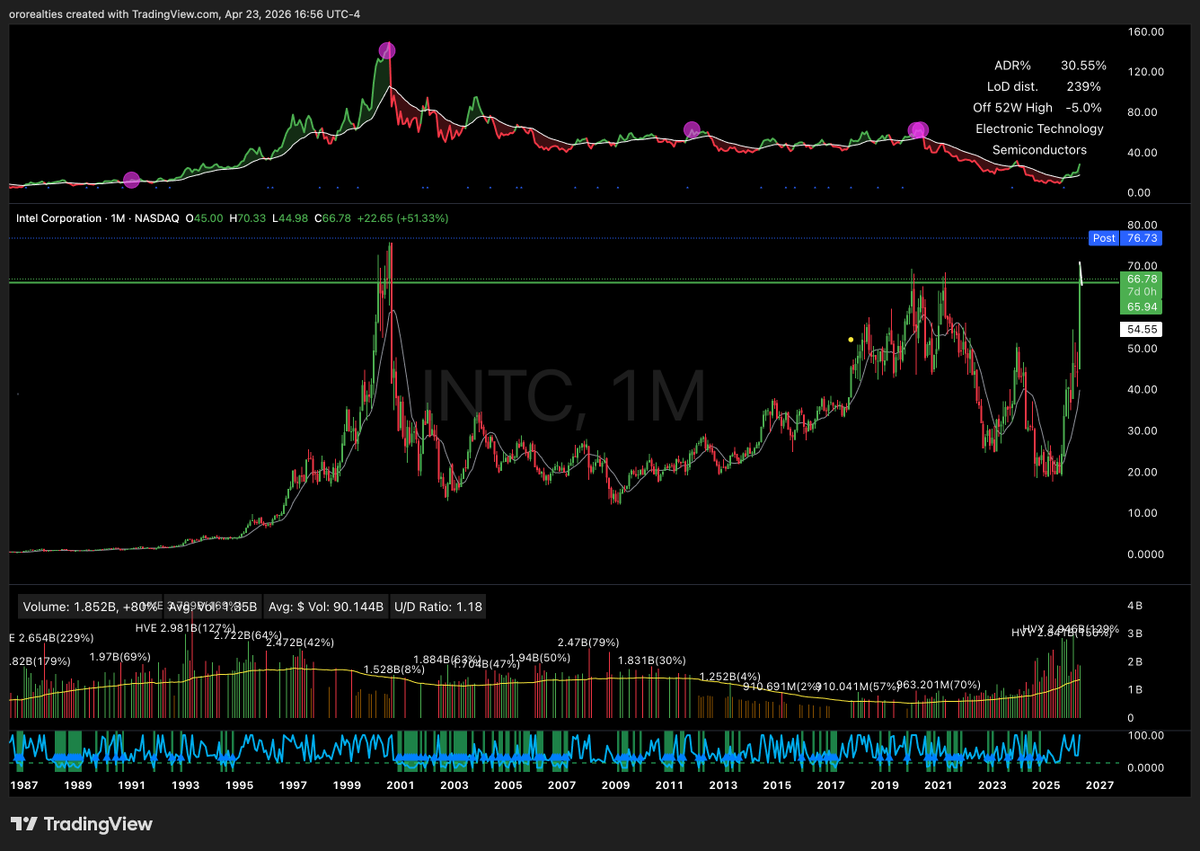Click the 100.00 oscillator scale value
The width and height of the screenshot is (1200, 851).
1145,735
